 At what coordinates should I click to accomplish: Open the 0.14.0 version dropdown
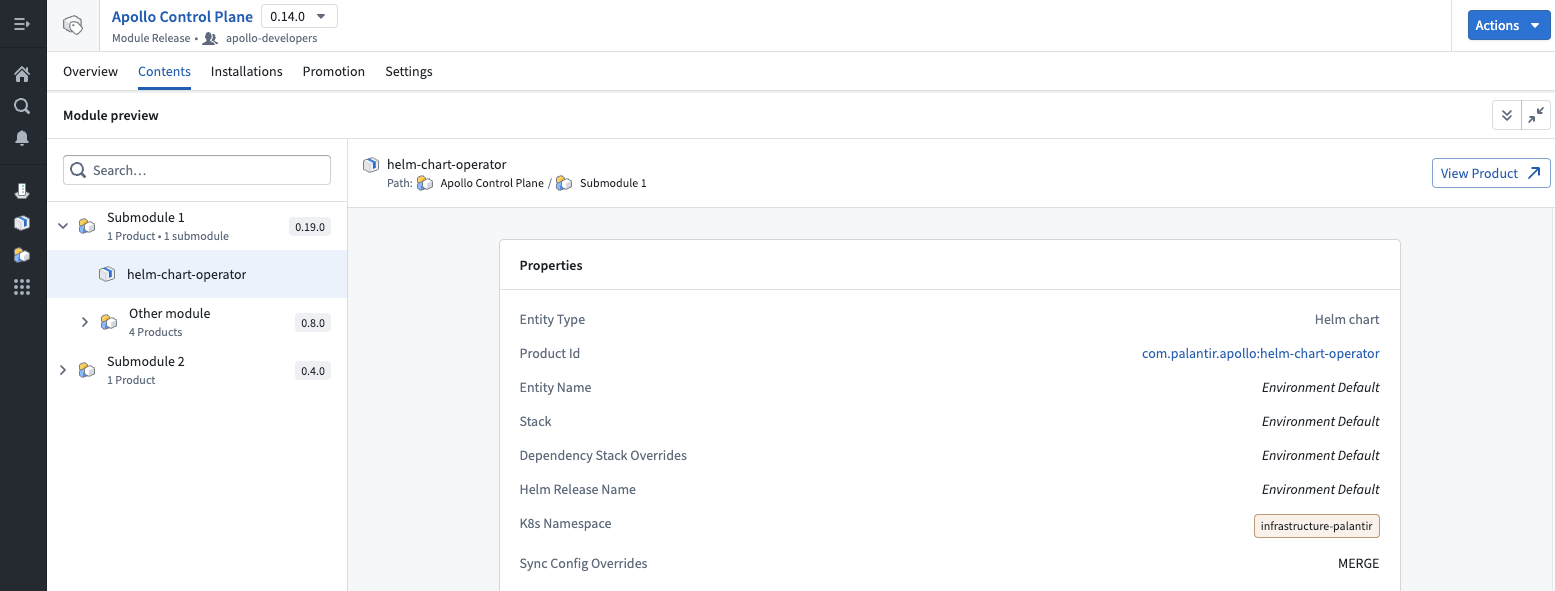(299, 16)
